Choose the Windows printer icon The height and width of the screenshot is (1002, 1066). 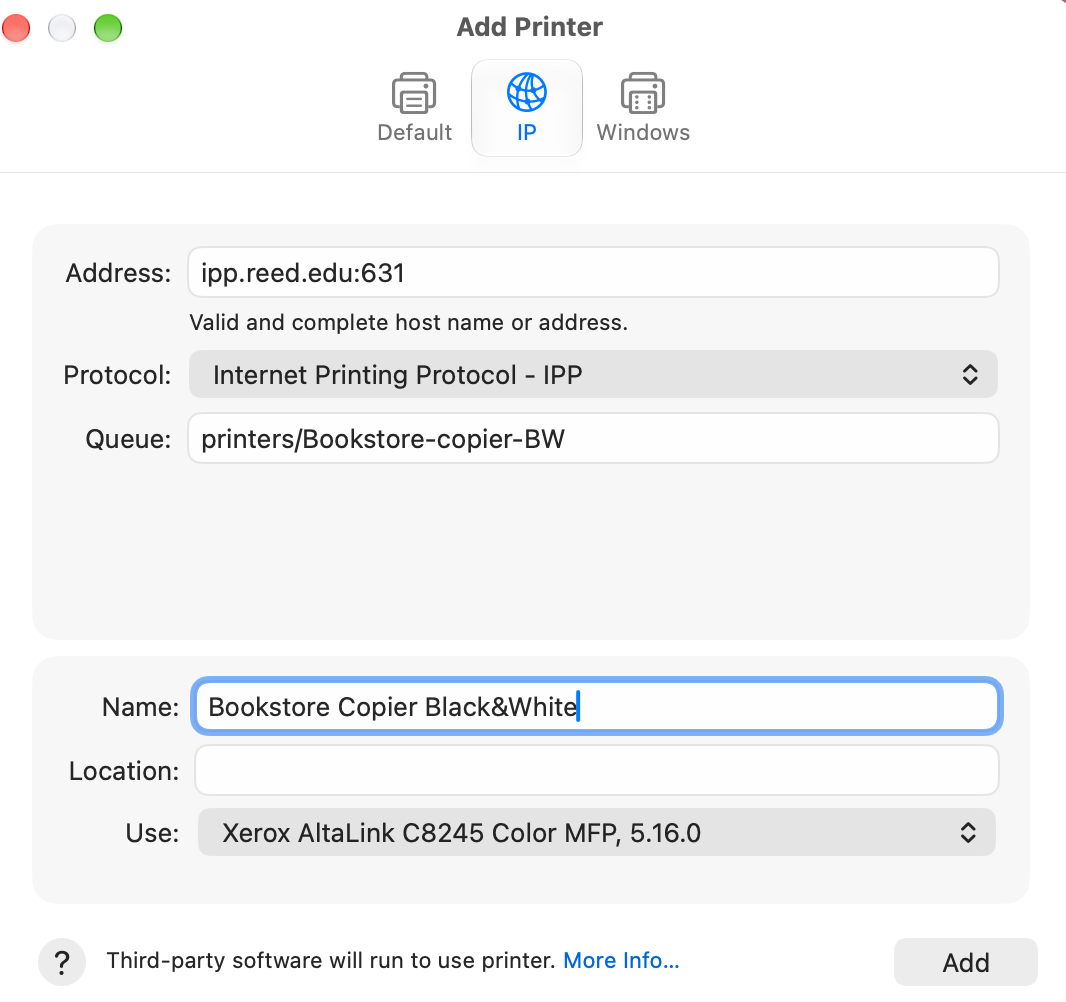tap(642, 93)
